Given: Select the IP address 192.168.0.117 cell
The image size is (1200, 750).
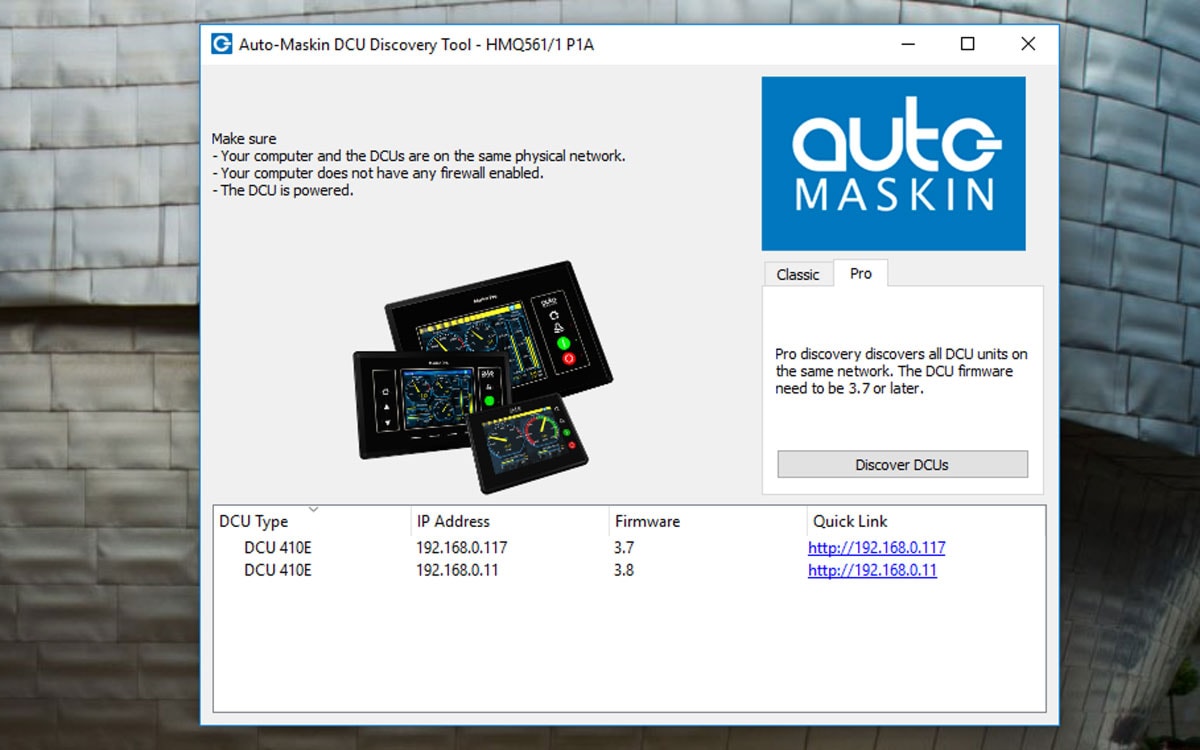Looking at the screenshot, I should point(461,548).
